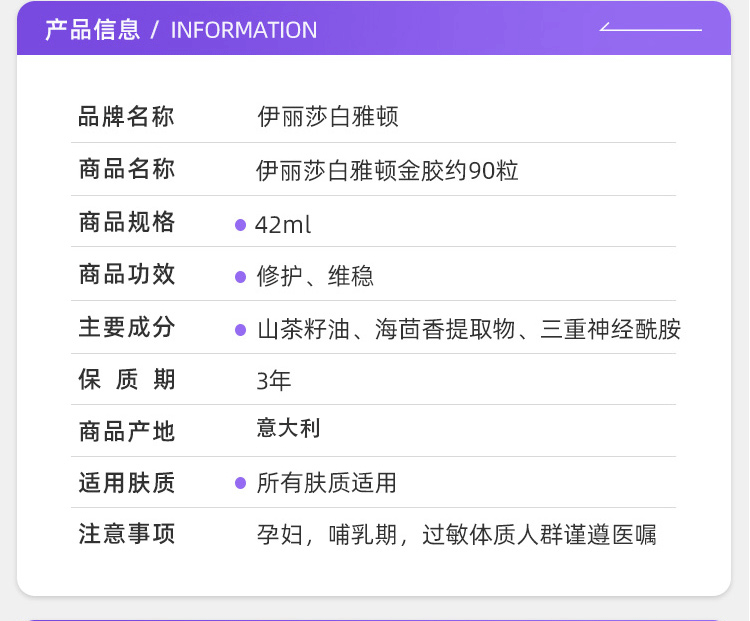The height and width of the screenshot is (621, 750).
Task: Click product name 伊丽莎白雅顿金胶约90粒
Action: [x=387, y=171]
